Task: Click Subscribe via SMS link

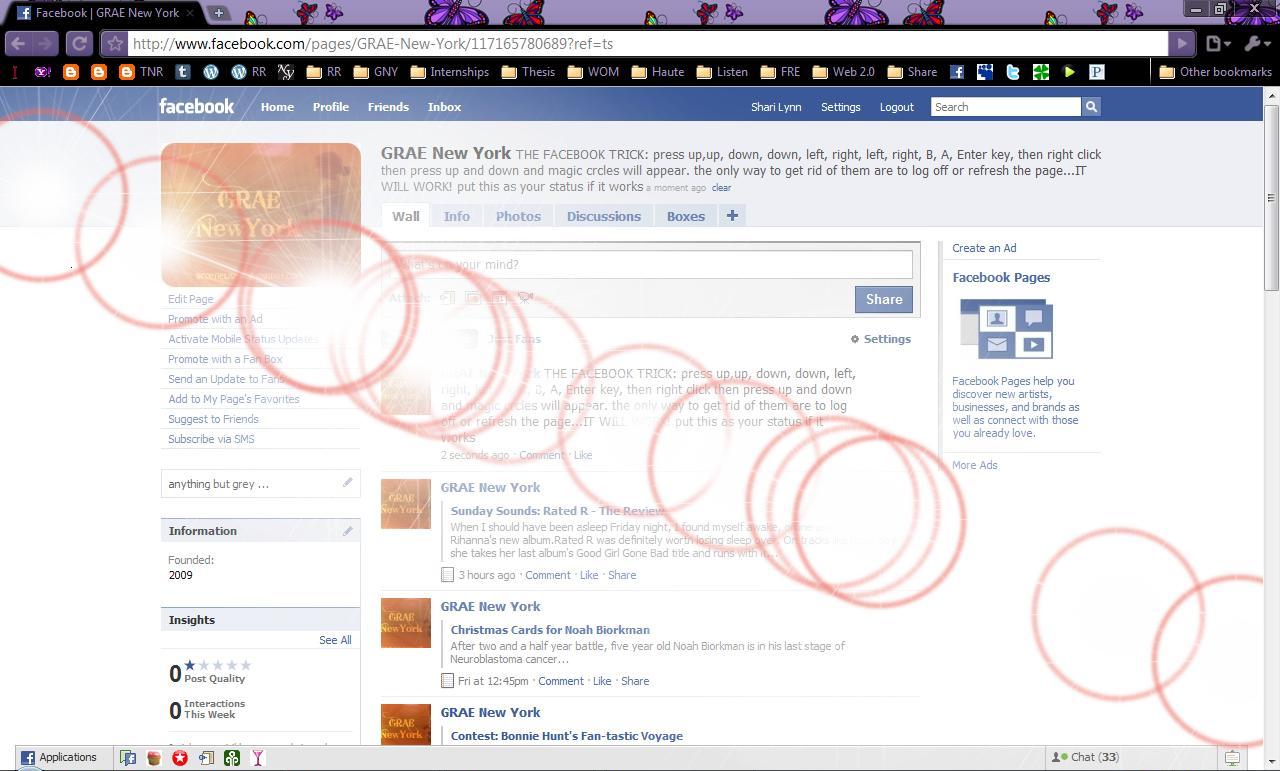Action: 211,439
